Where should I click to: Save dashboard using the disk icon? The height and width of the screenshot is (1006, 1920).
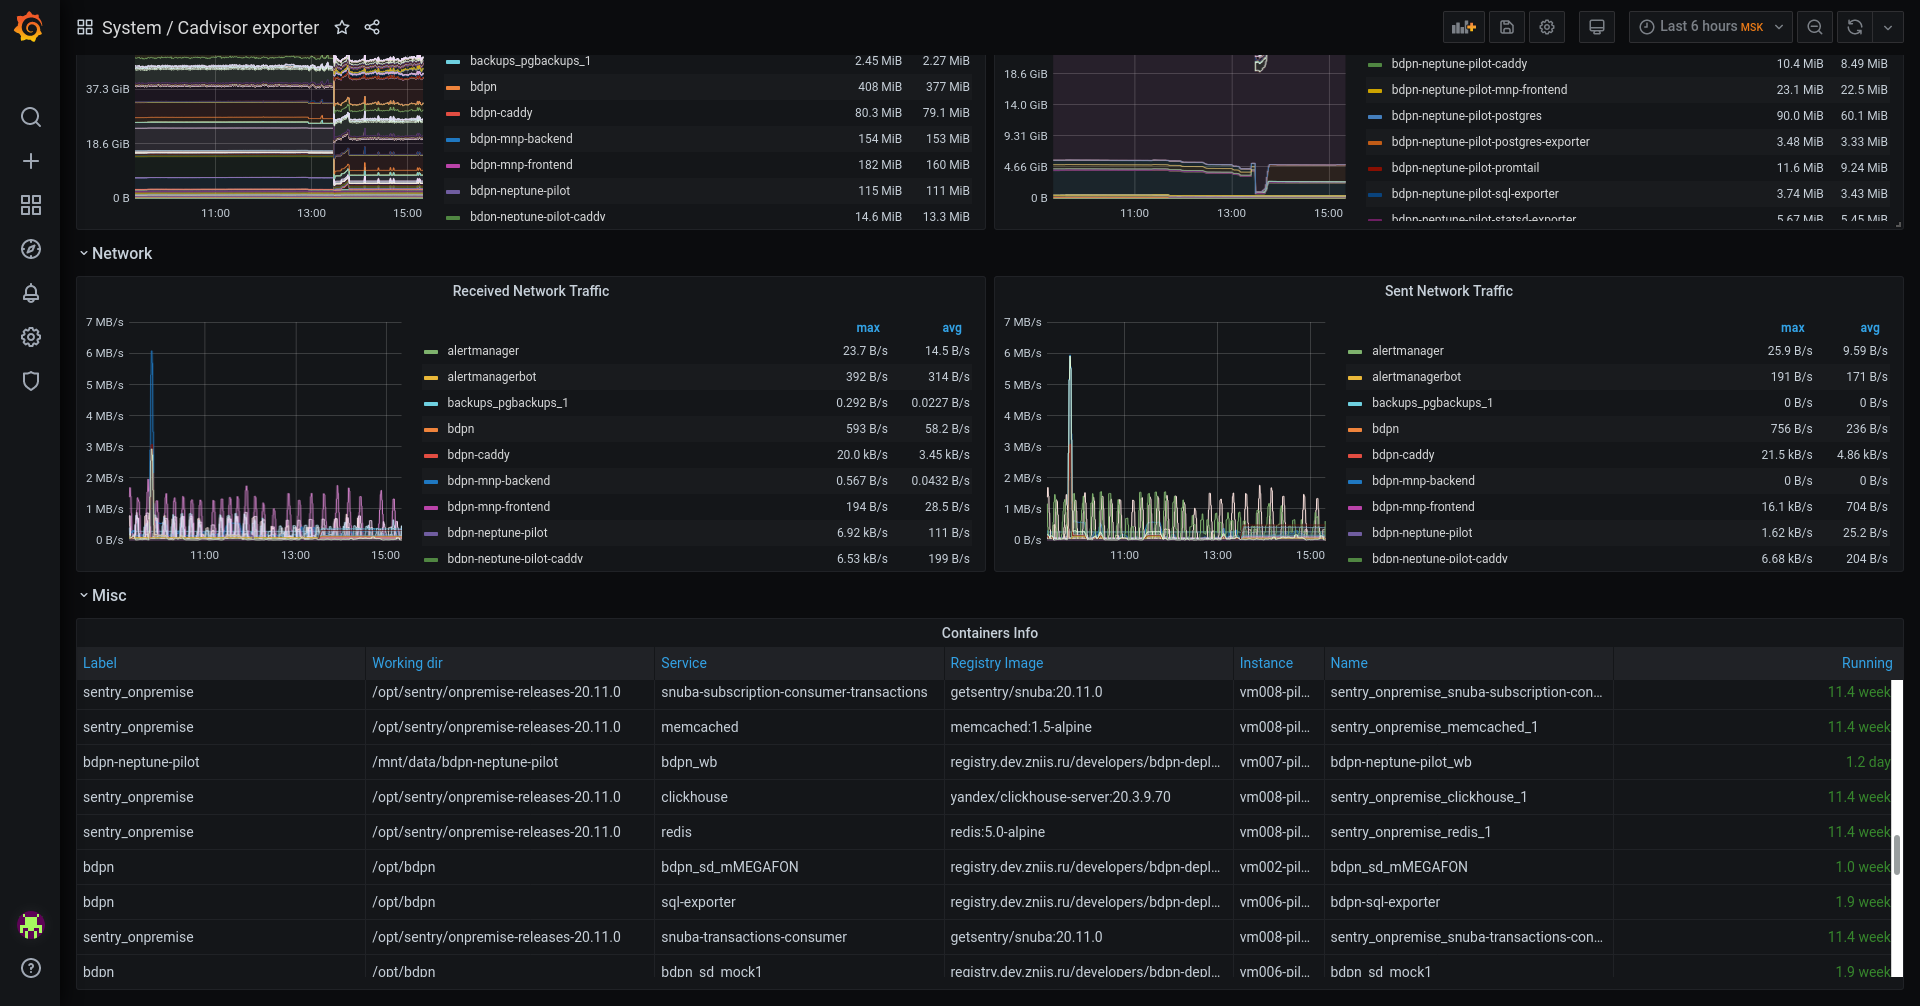1507,27
